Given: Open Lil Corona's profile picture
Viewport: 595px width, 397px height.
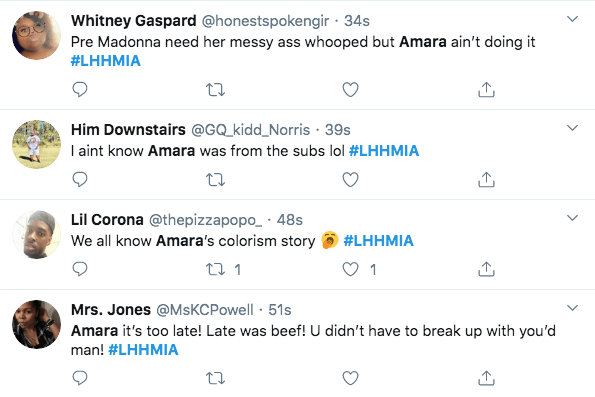Looking at the screenshot, I should (x=36, y=235).
